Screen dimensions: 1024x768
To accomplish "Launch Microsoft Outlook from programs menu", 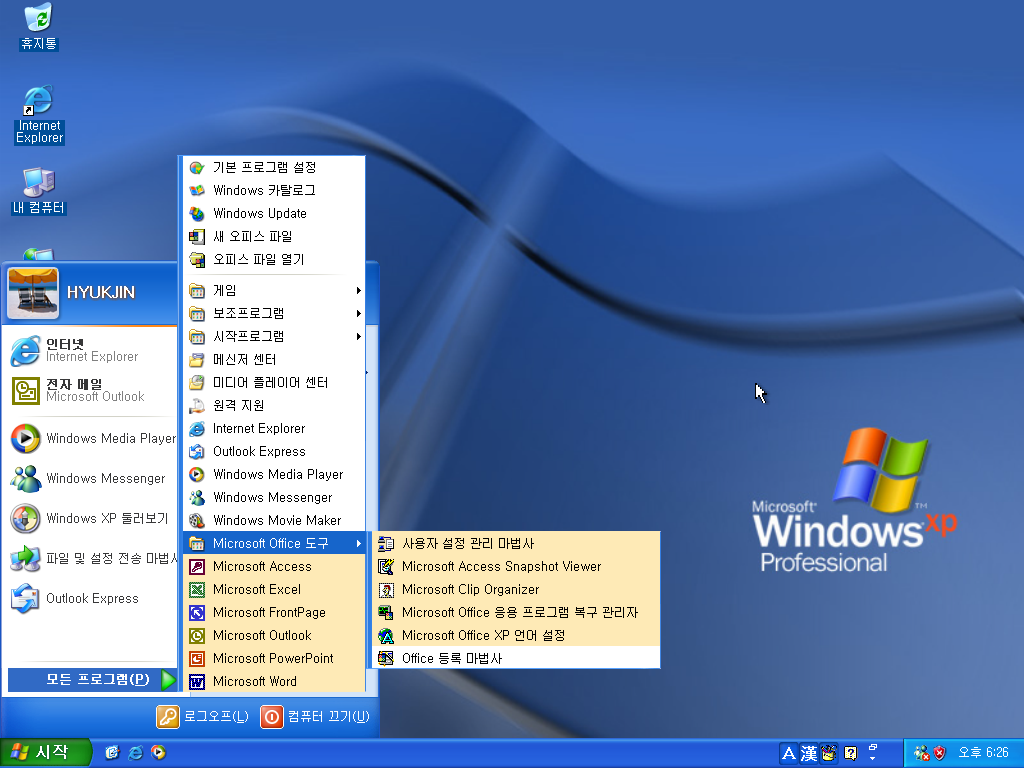I will [x=274, y=635].
